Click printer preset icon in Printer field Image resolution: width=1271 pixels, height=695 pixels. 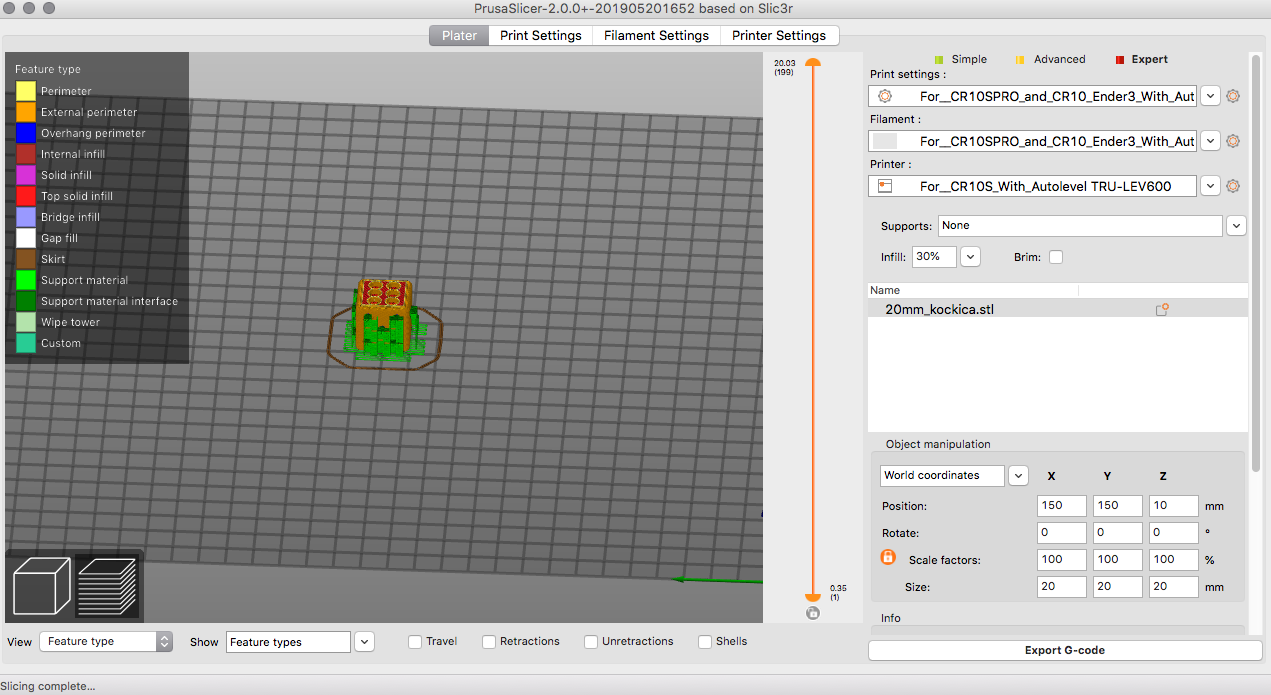point(884,186)
